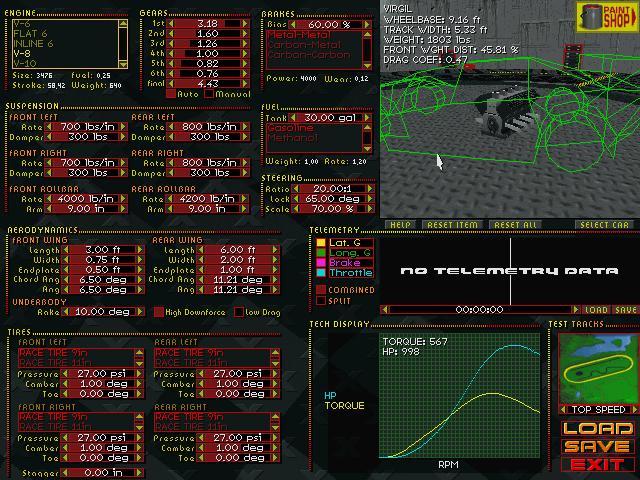Screen dimensions: 640x480
Task: Click the test track map thumbnail
Action: pos(598,369)
